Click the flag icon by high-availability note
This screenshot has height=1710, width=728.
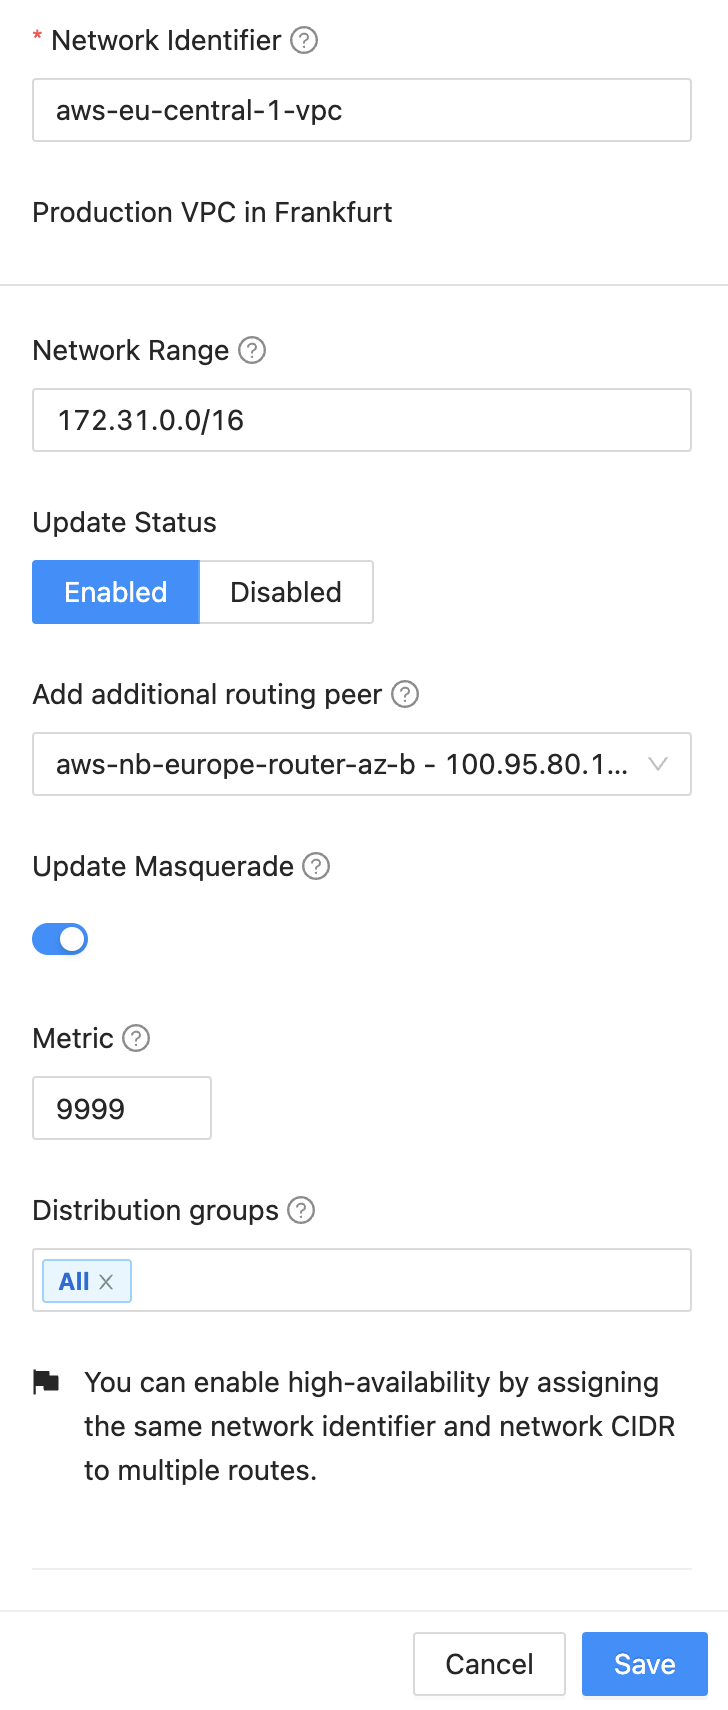[46, 1382]
